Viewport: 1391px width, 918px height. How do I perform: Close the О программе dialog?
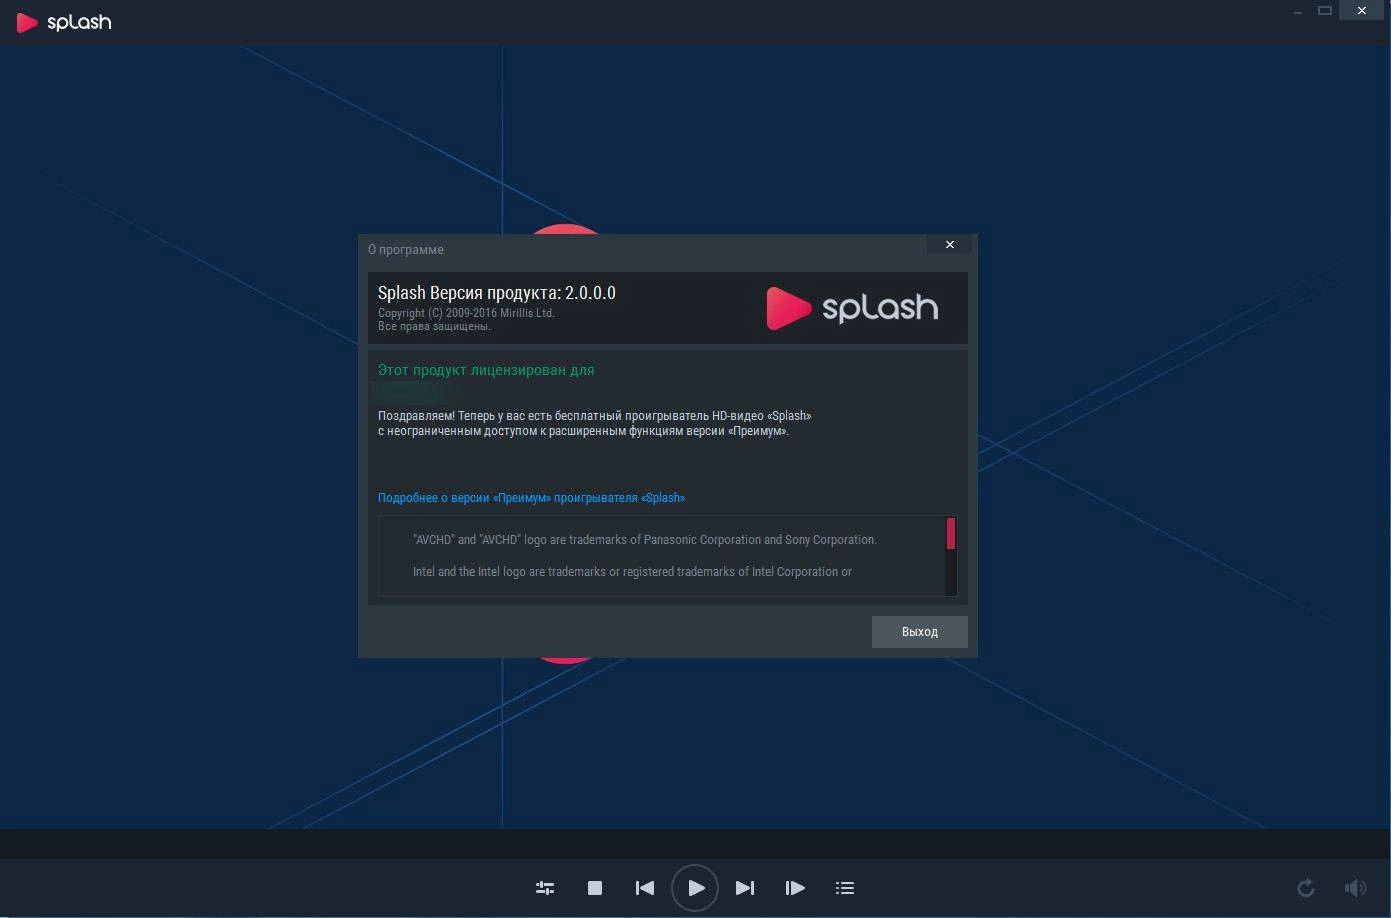click(950, 245)
